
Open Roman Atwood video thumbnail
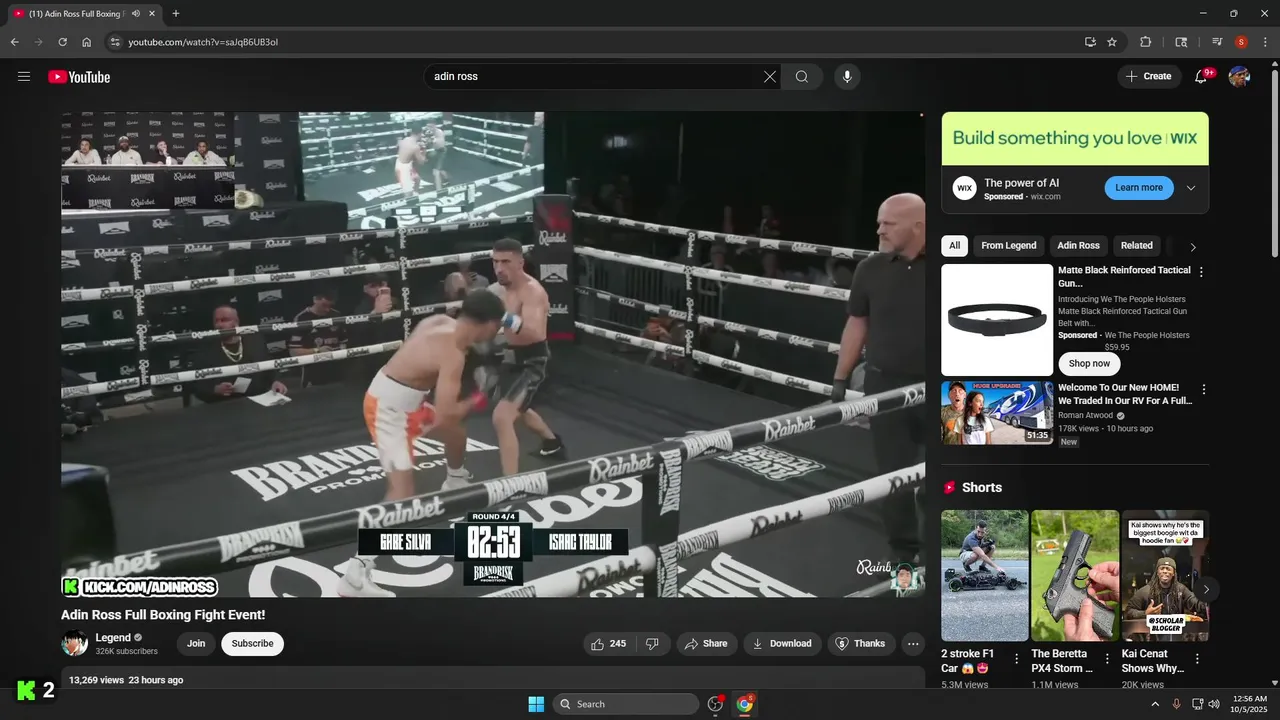coord(997,412)
